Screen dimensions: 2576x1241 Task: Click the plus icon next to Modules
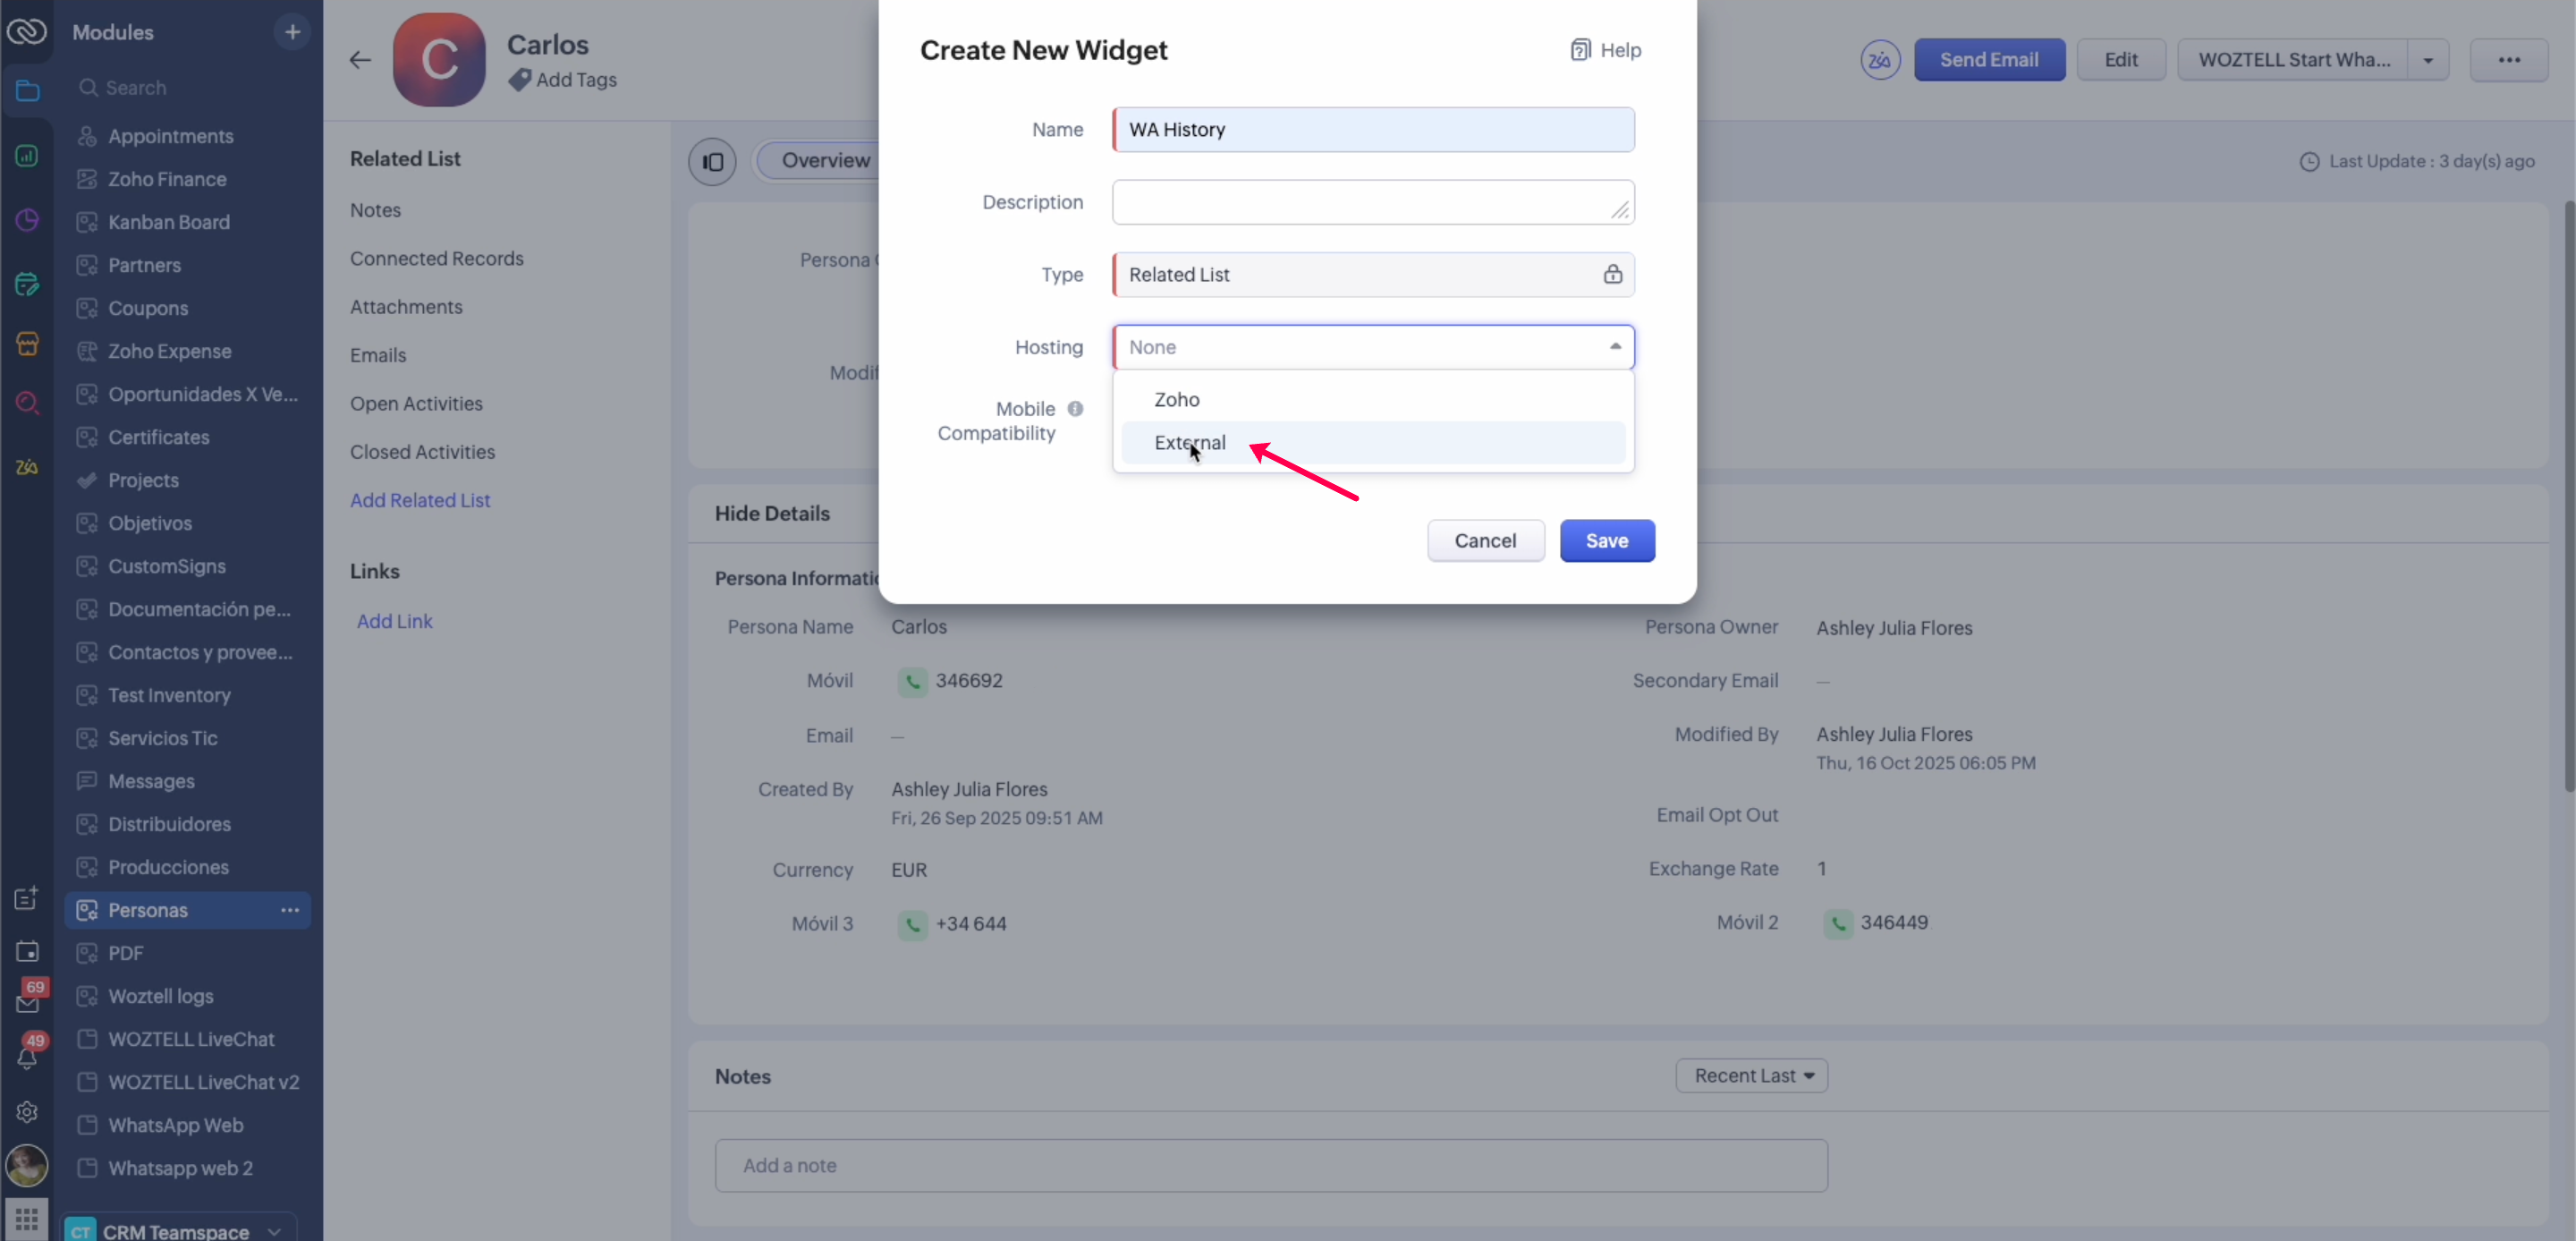[292, 32]
